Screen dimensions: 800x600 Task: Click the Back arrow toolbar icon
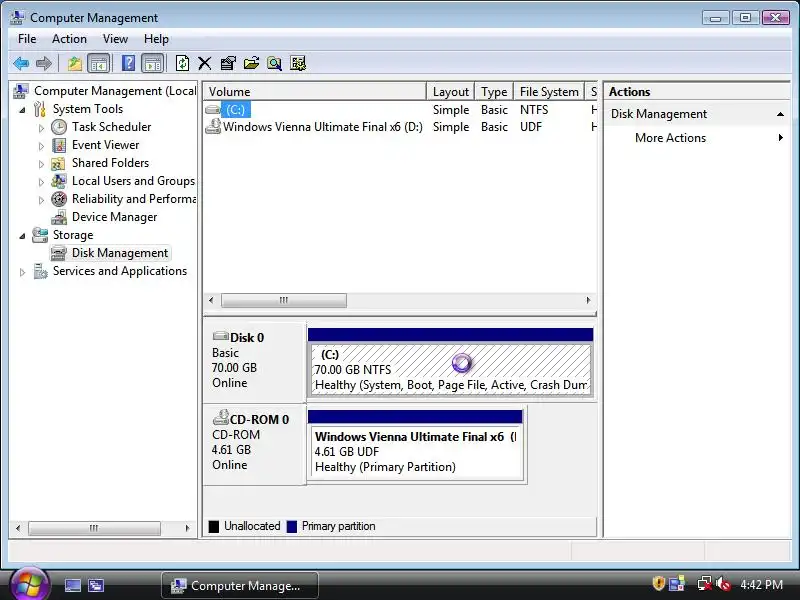point(21,63)
